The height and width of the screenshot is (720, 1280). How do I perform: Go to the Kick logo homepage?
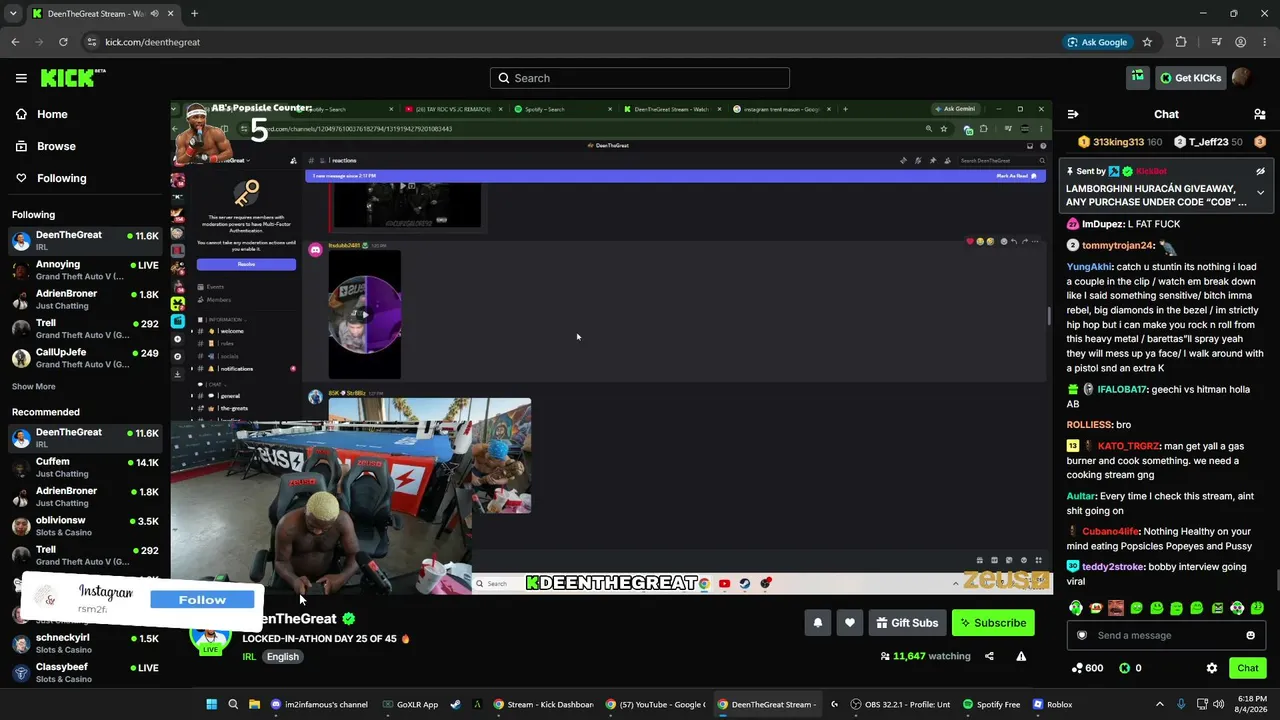73,78
